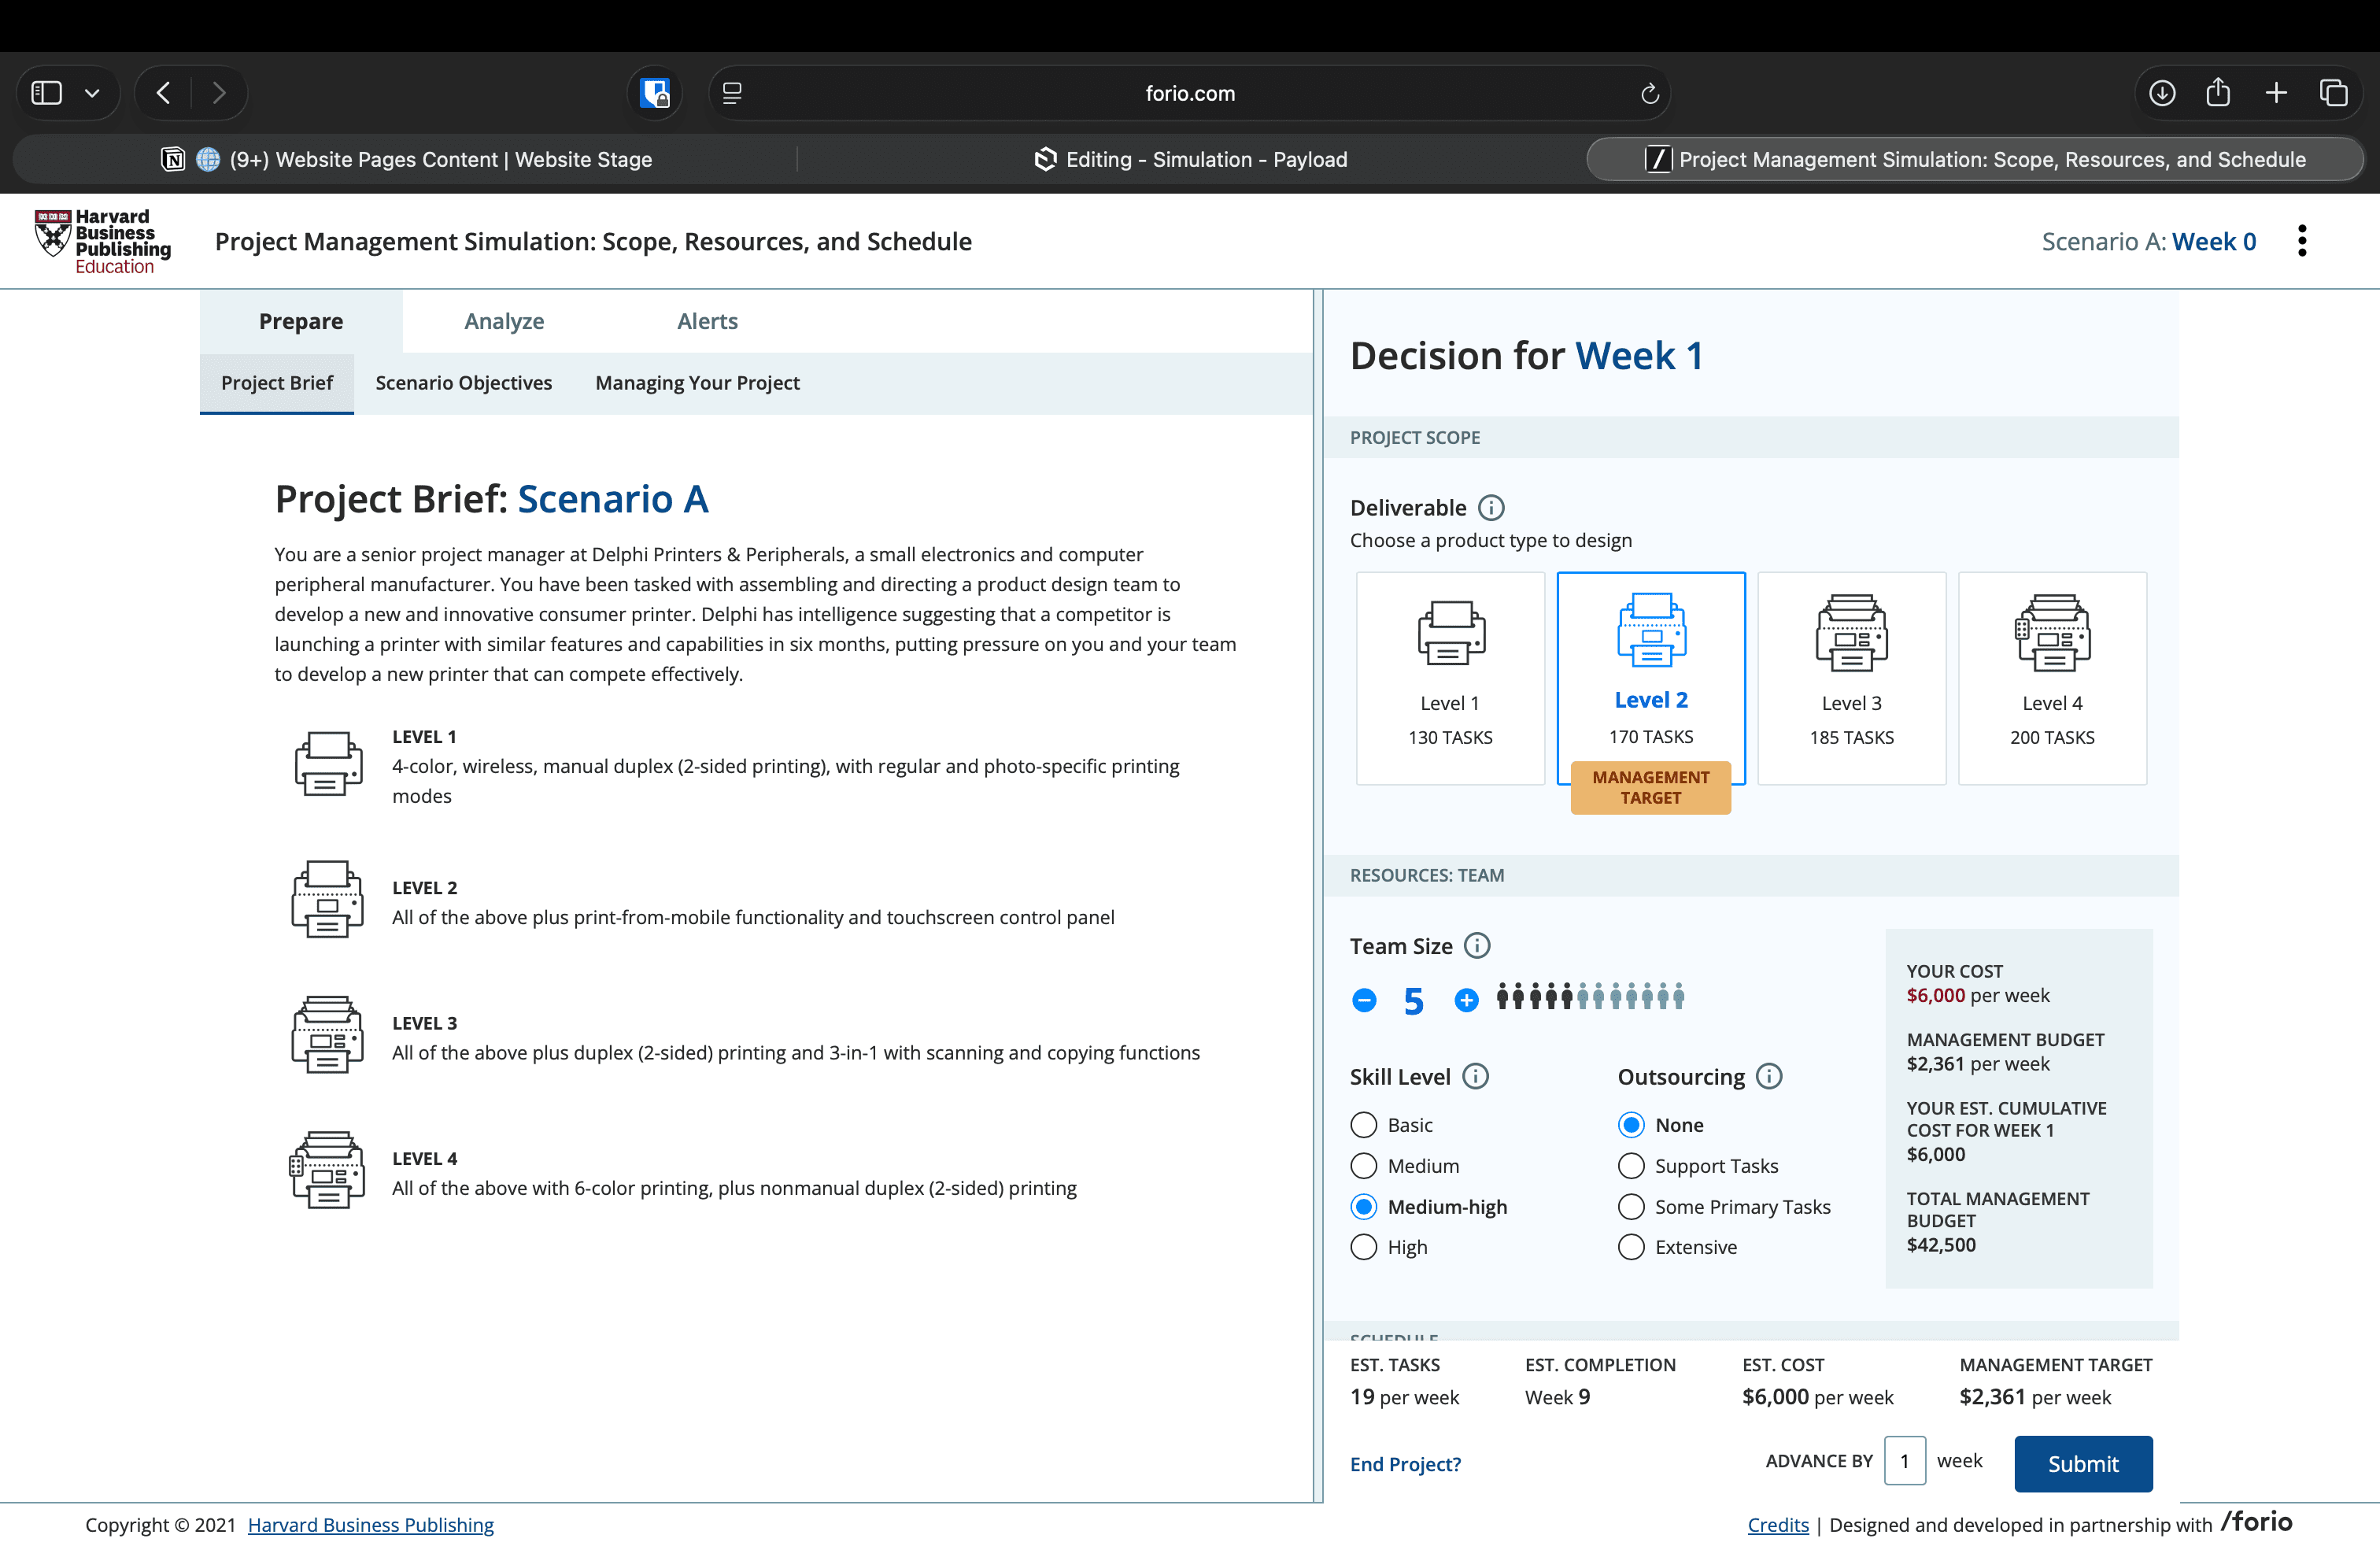Viewport: 2380px width, 1546px height.
Task: Expand the Safari sidebar dropdown chevron
Action: [92, 93]
